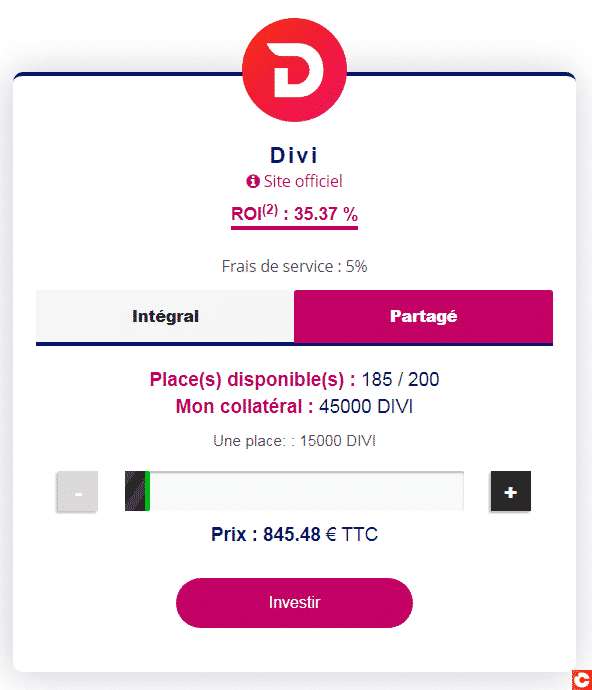Click the Investir button
This screenshot has width=592, height=690.
click(294, 602)
